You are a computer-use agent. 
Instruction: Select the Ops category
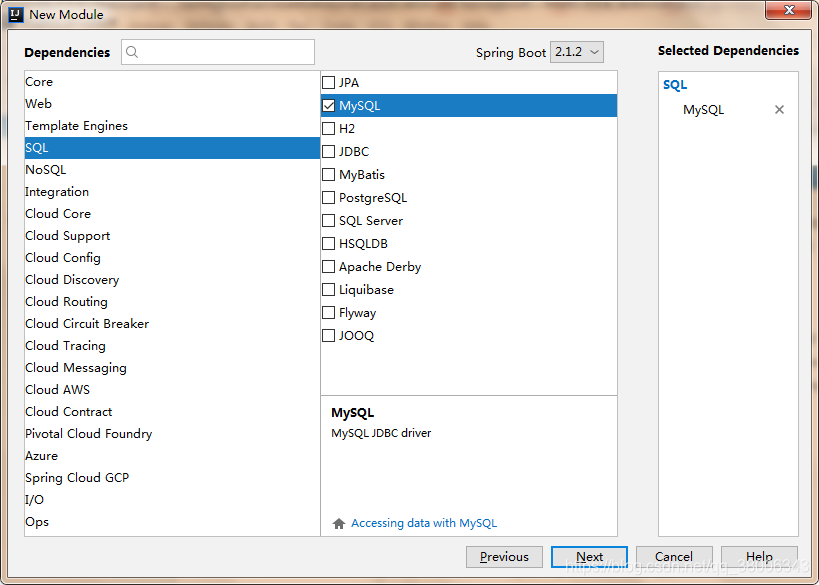172,521
